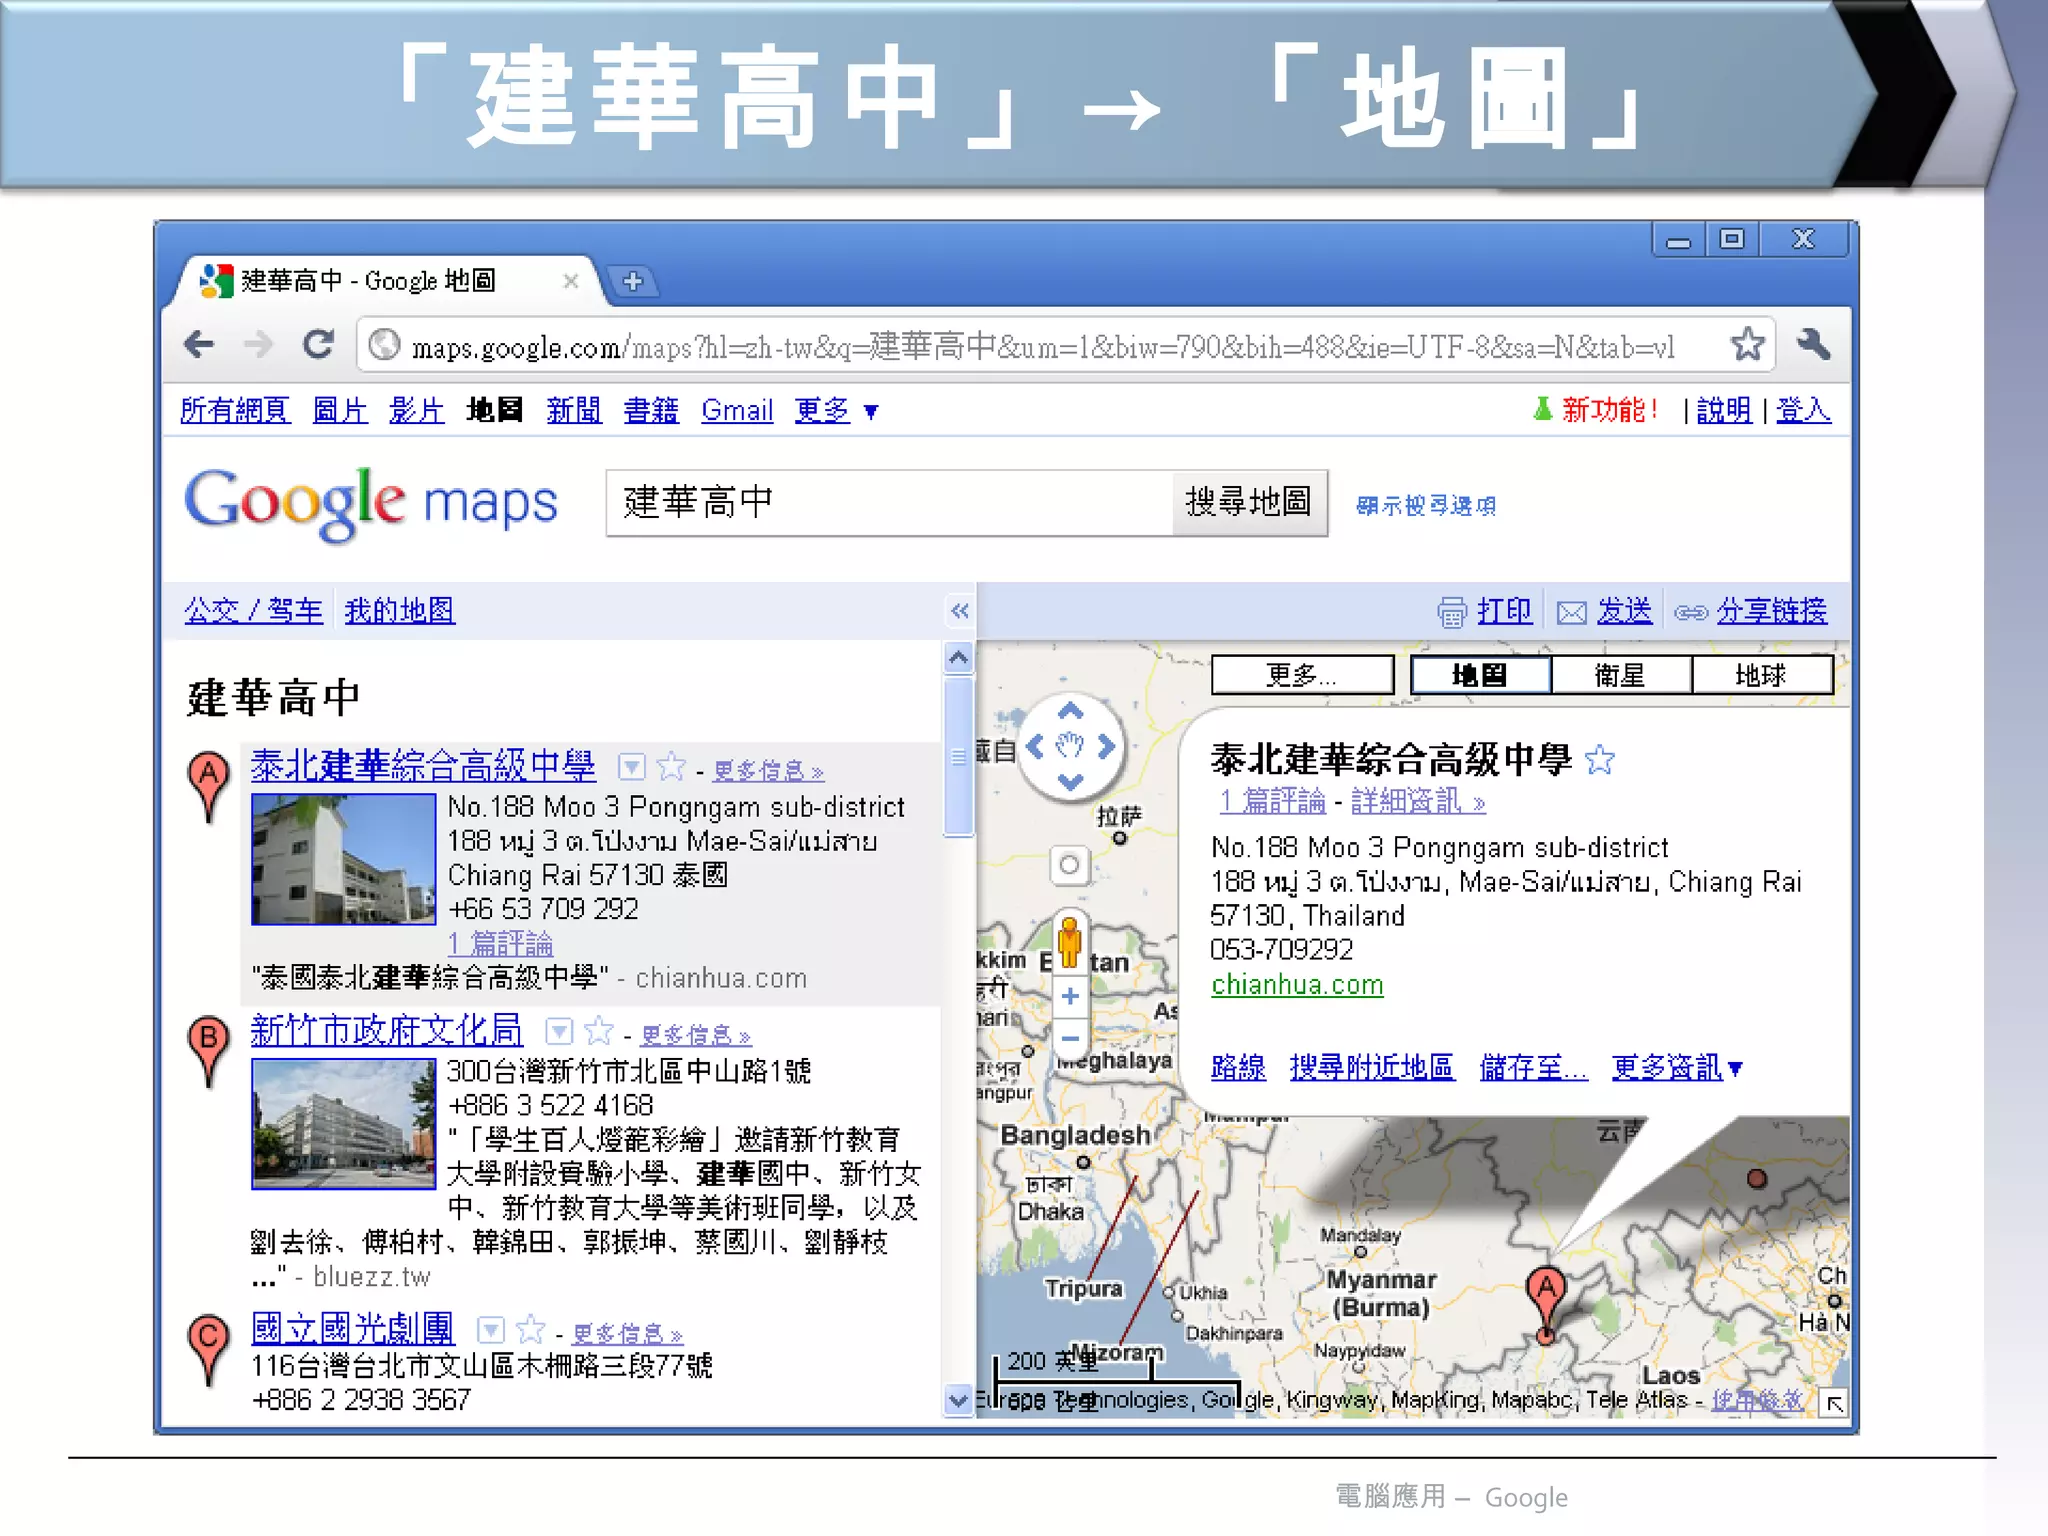Open the 我的地图 link
This screenshot has height=1536, width=2048.
pyautogui.click(x=399, y=610)
